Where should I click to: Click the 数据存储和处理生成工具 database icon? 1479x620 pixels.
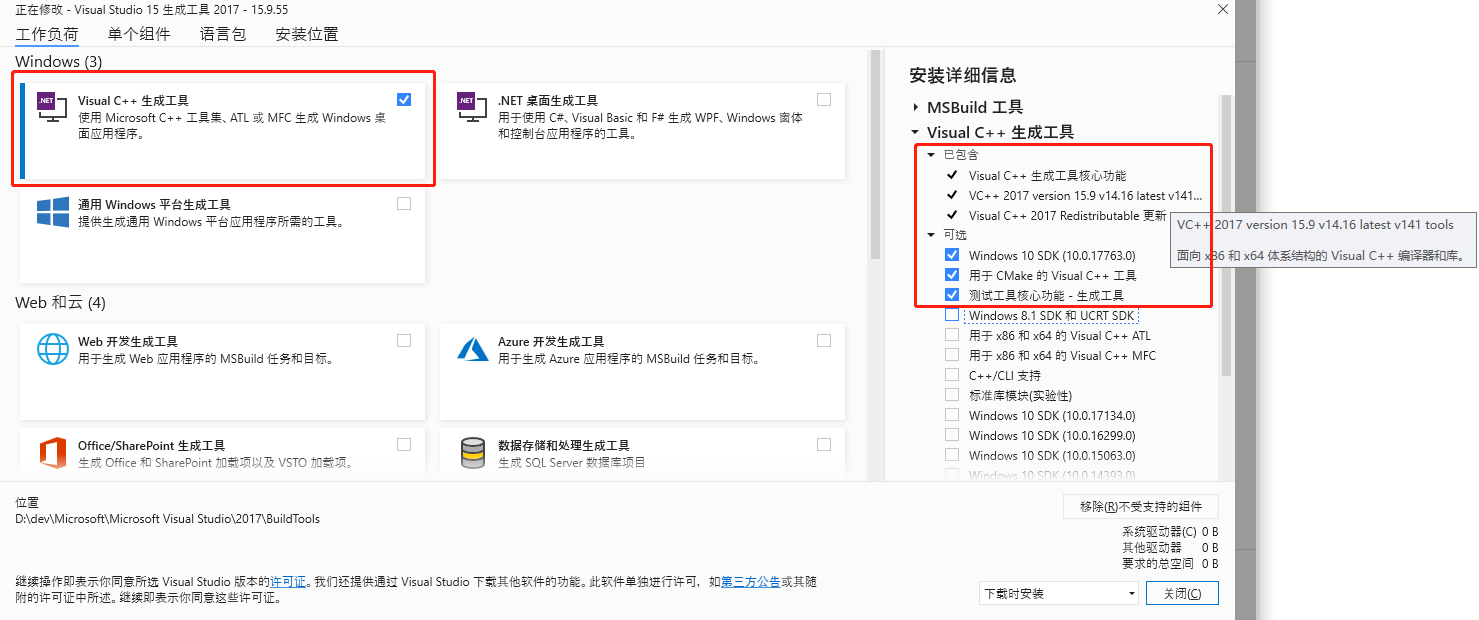(x=471, y=452)
